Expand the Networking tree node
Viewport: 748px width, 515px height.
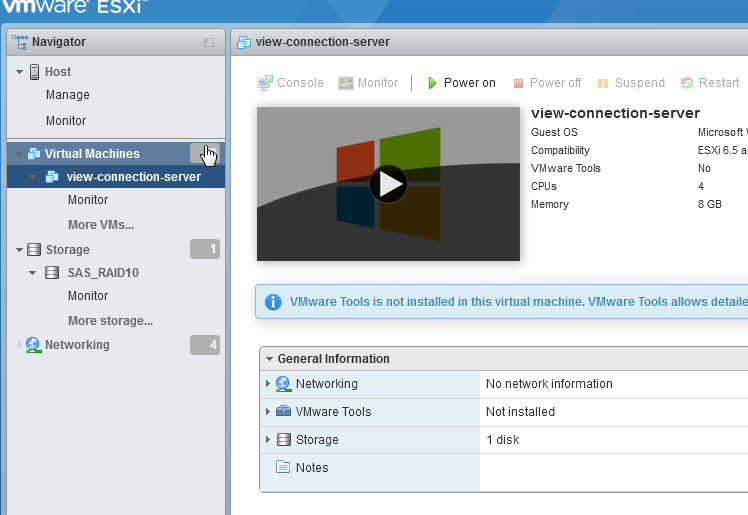[19, 344]
